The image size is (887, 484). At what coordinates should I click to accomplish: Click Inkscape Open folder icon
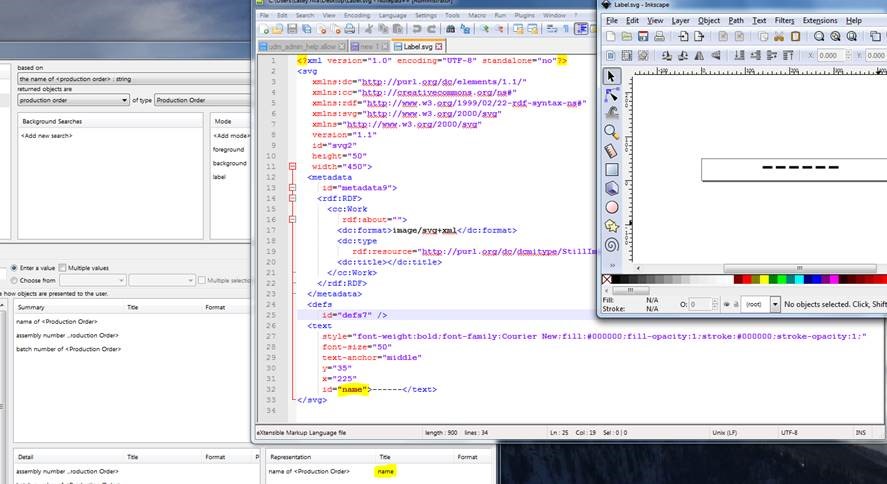coord(627,37)
